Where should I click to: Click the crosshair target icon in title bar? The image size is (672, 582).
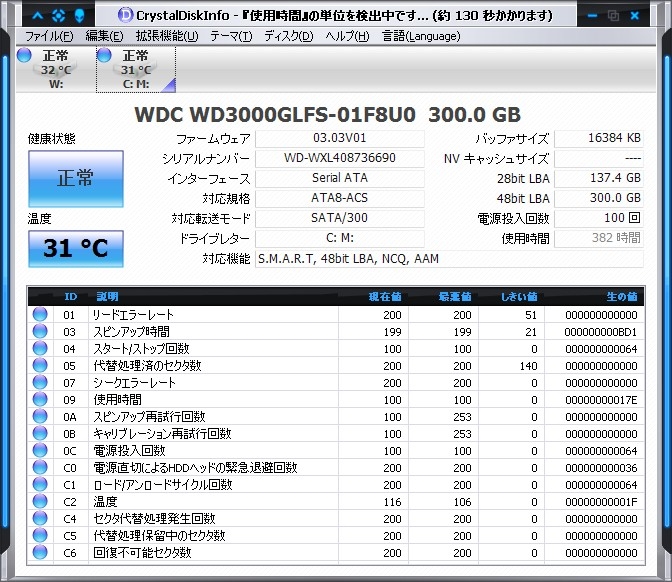coord(59,16)
